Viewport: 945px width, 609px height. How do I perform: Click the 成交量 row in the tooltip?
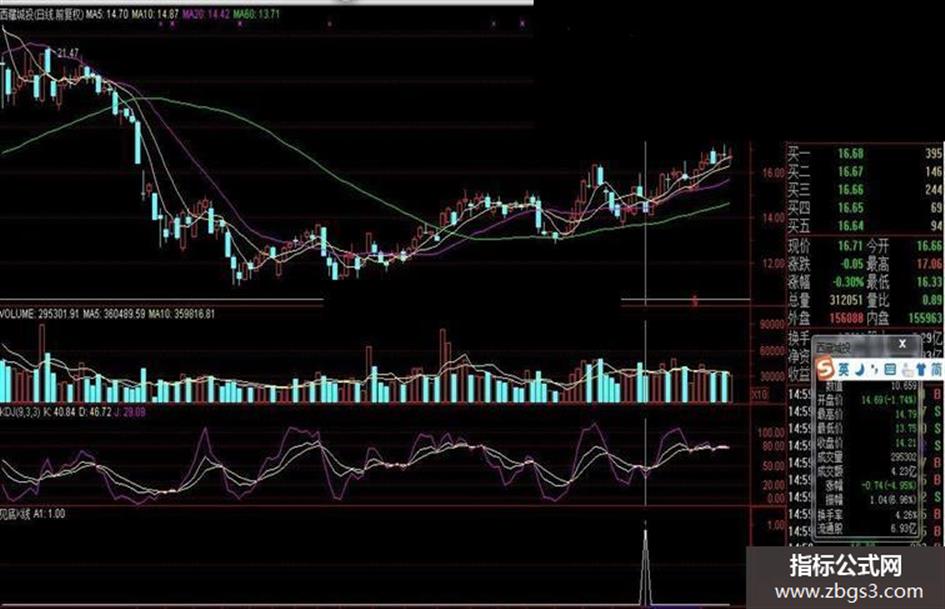point(867,457)
